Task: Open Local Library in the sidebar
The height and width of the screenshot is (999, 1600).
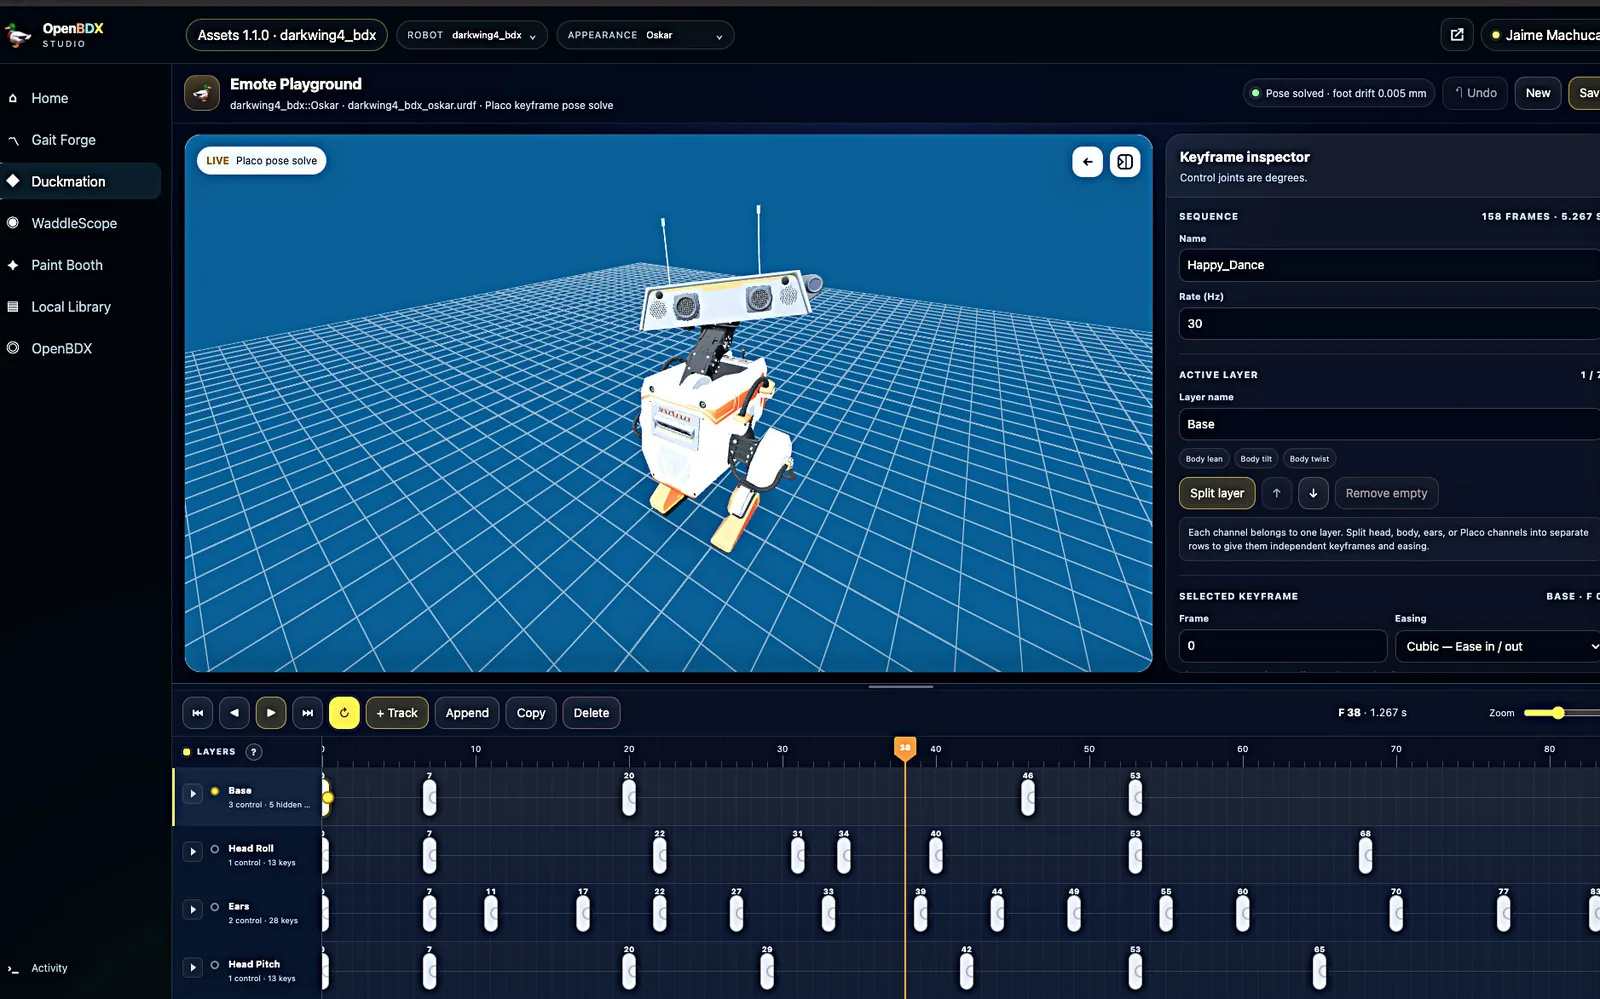Action: point(80,307)
